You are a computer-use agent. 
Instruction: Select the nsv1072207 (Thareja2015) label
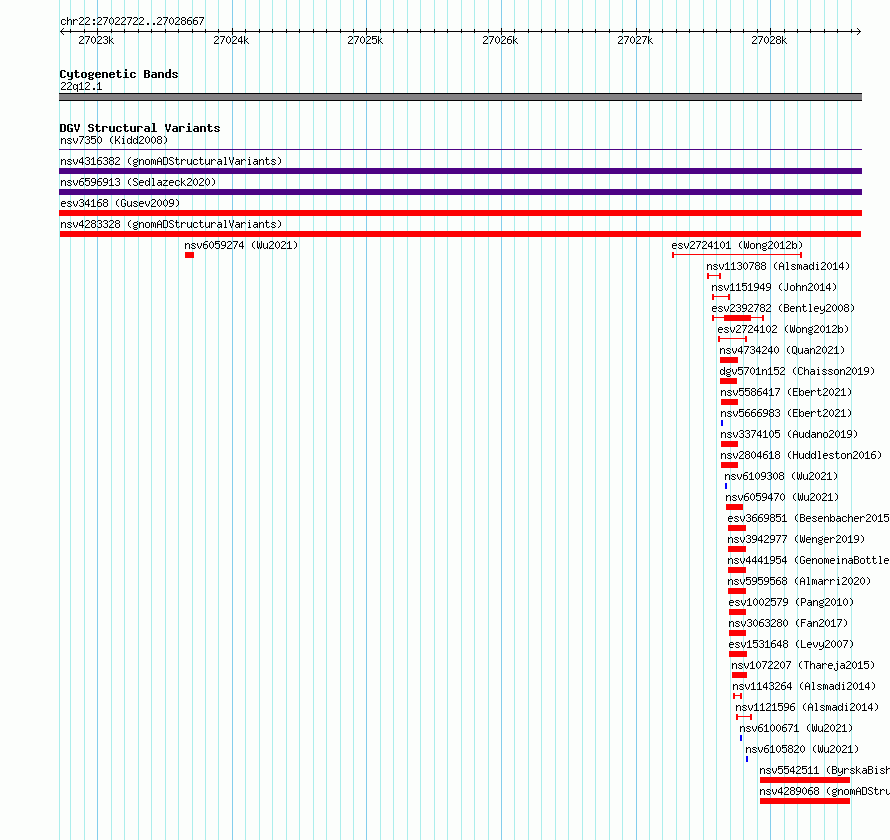(803, 665)
